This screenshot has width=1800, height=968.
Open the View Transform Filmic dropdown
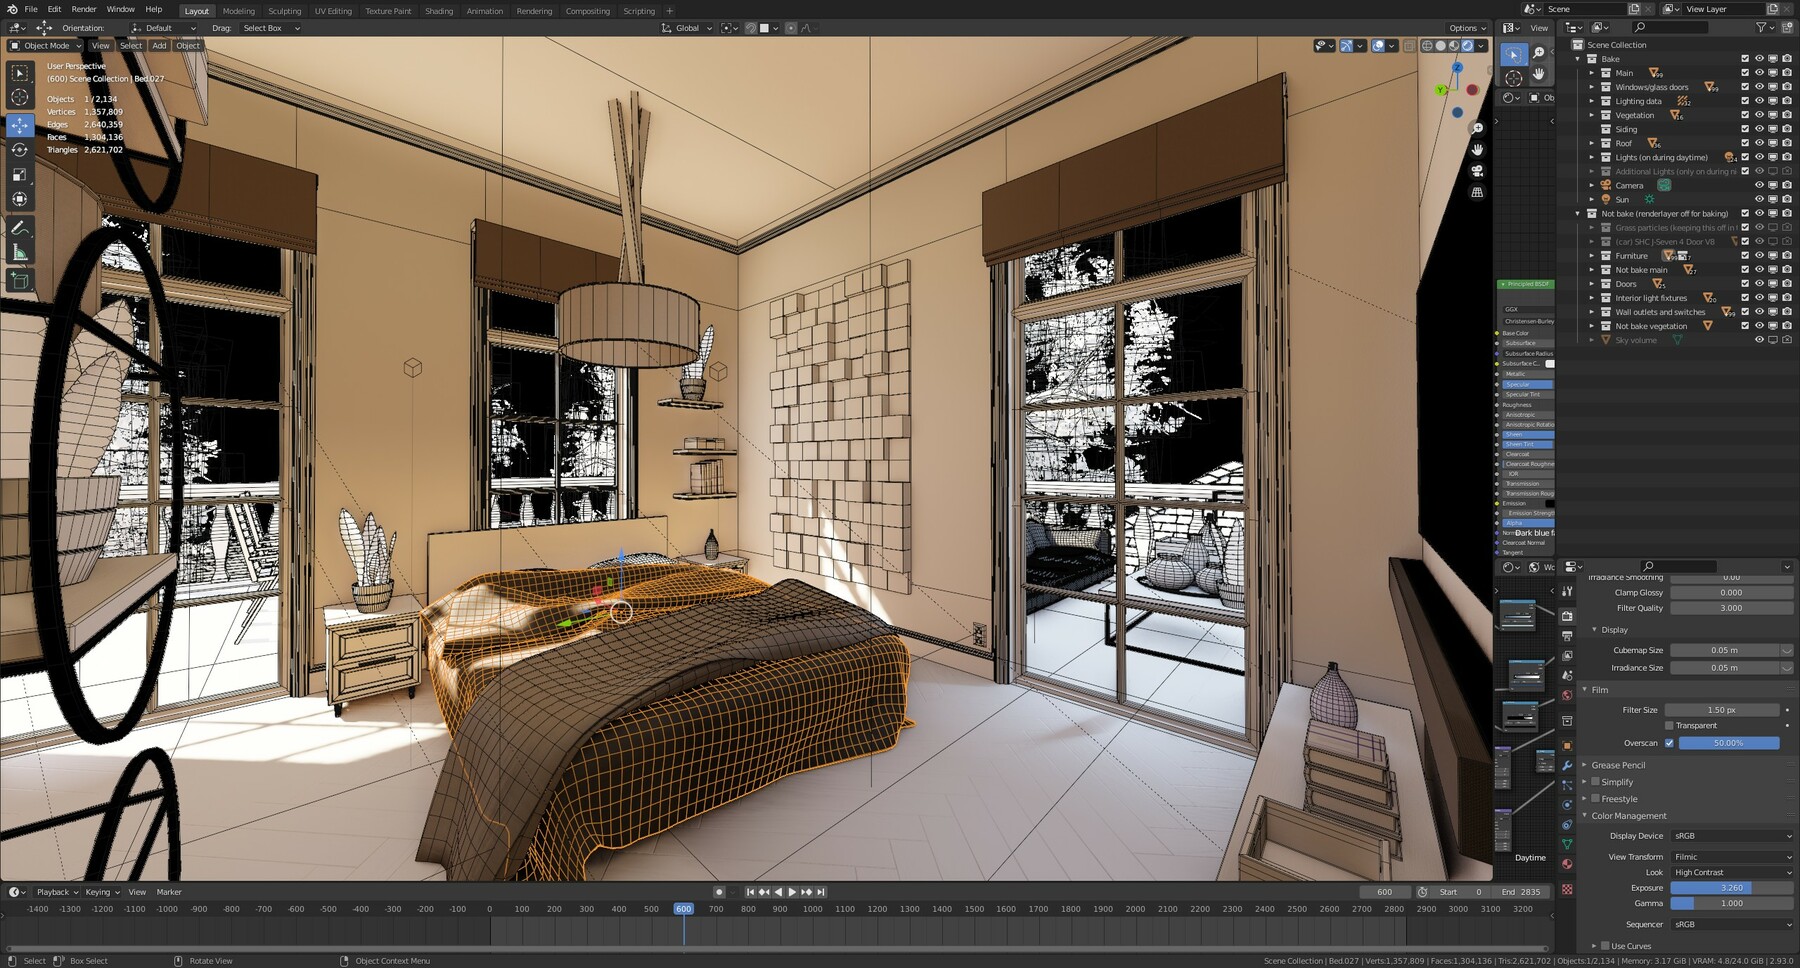point(1732,857)
